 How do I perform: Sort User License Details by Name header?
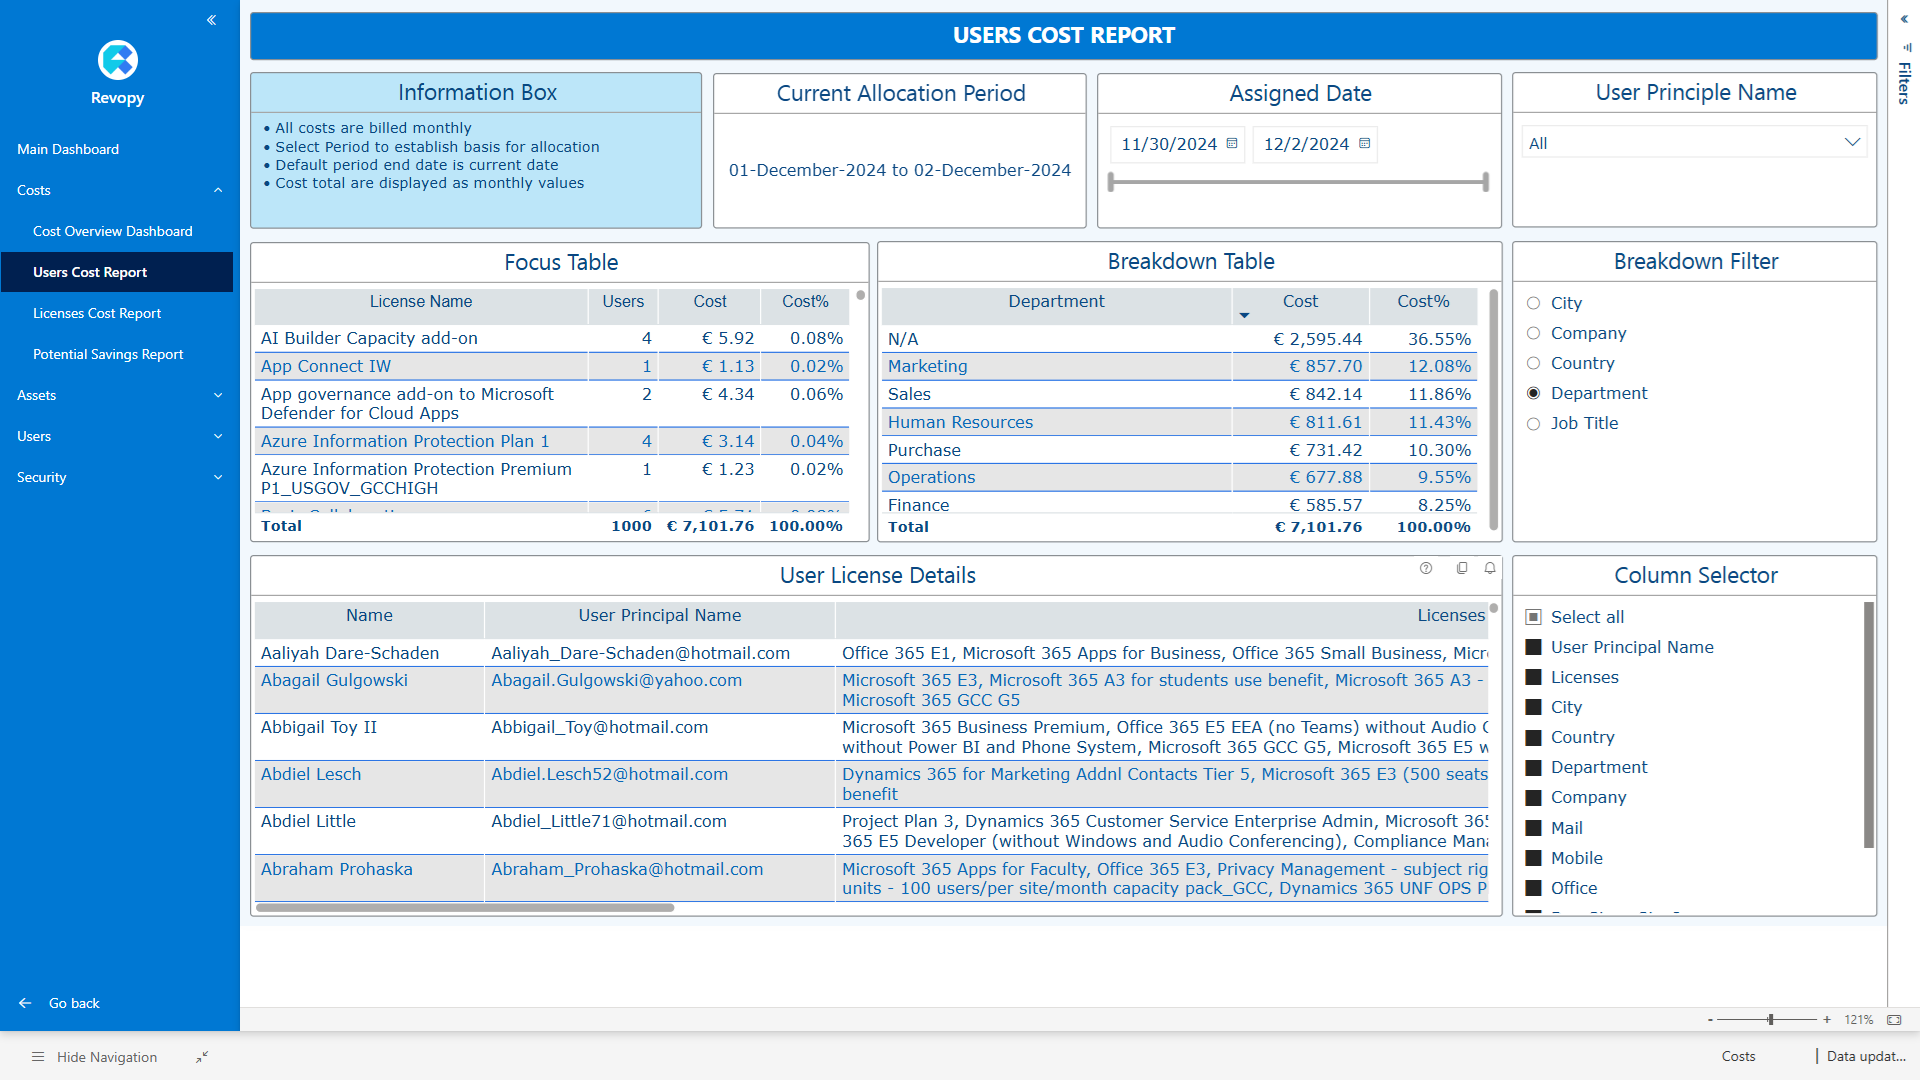(369, 615)
